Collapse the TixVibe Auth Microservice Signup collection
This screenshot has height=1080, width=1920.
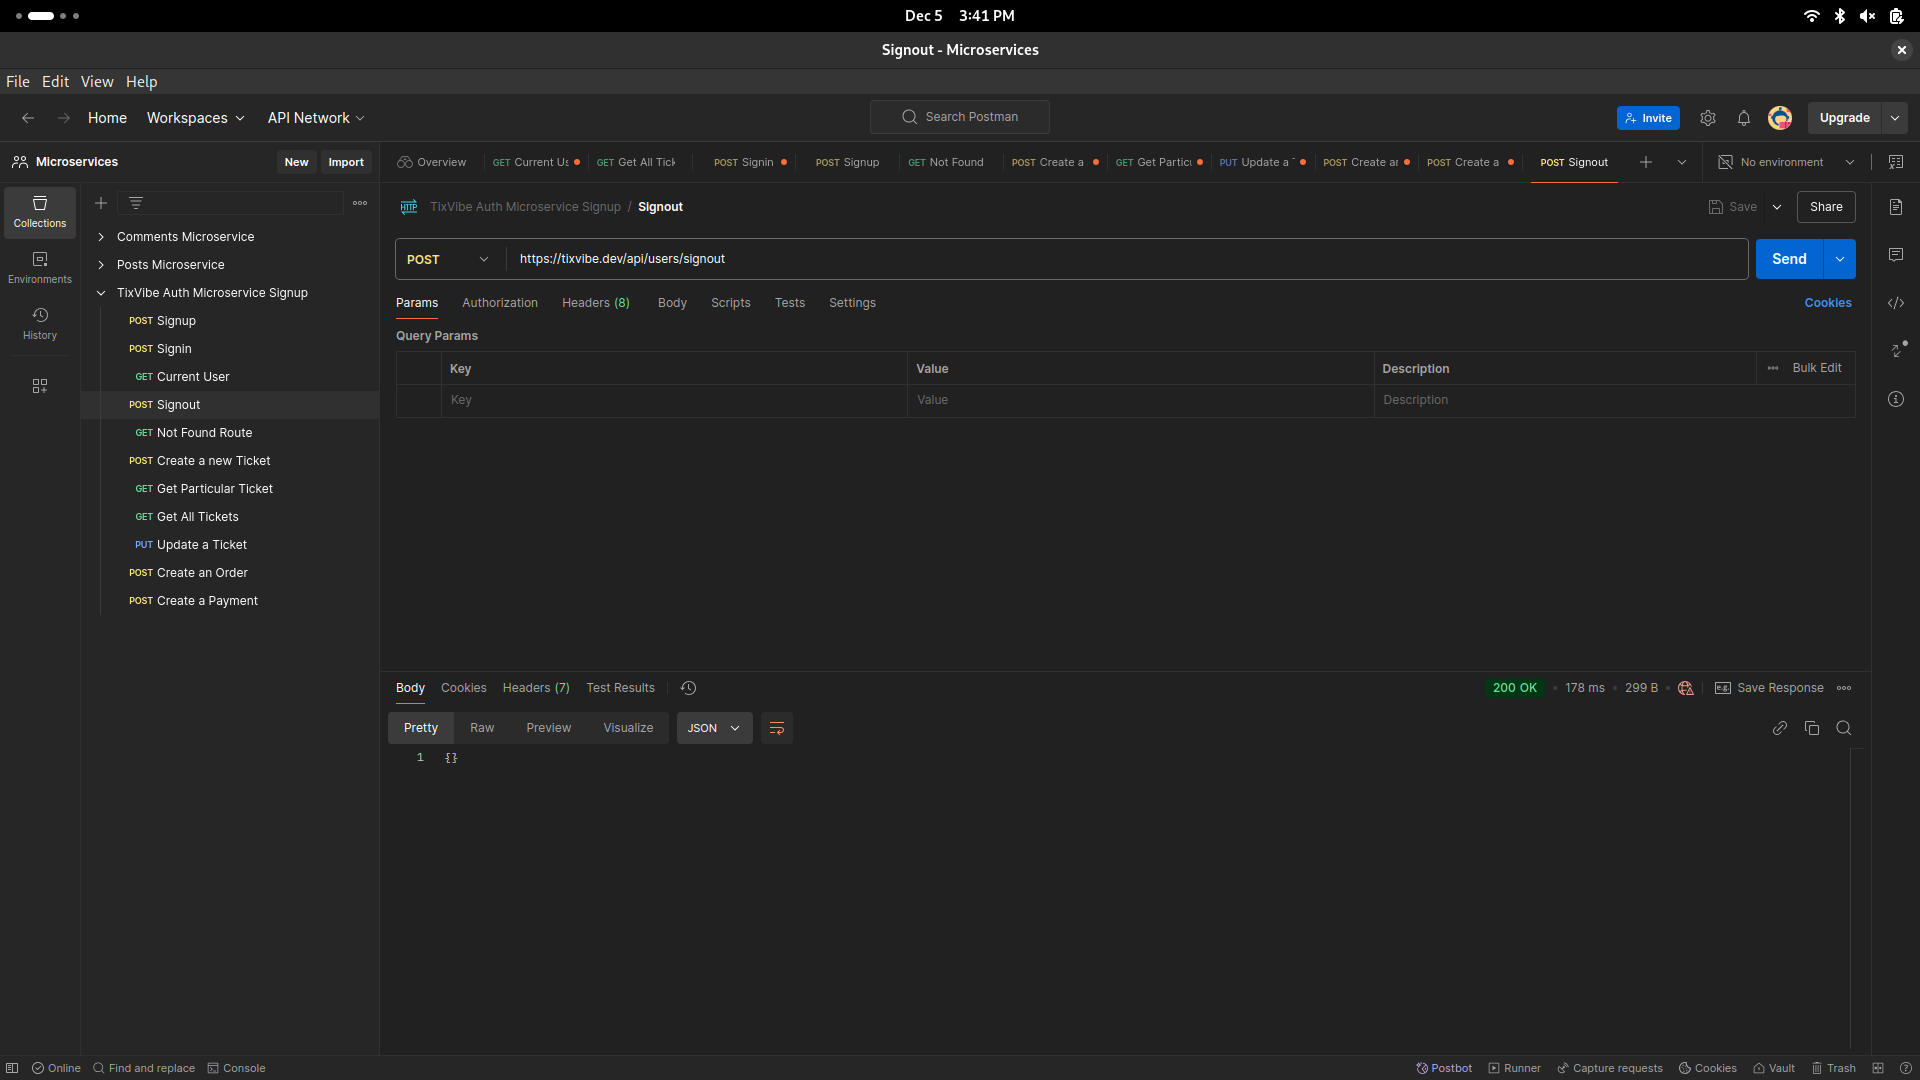click(101, 293)
